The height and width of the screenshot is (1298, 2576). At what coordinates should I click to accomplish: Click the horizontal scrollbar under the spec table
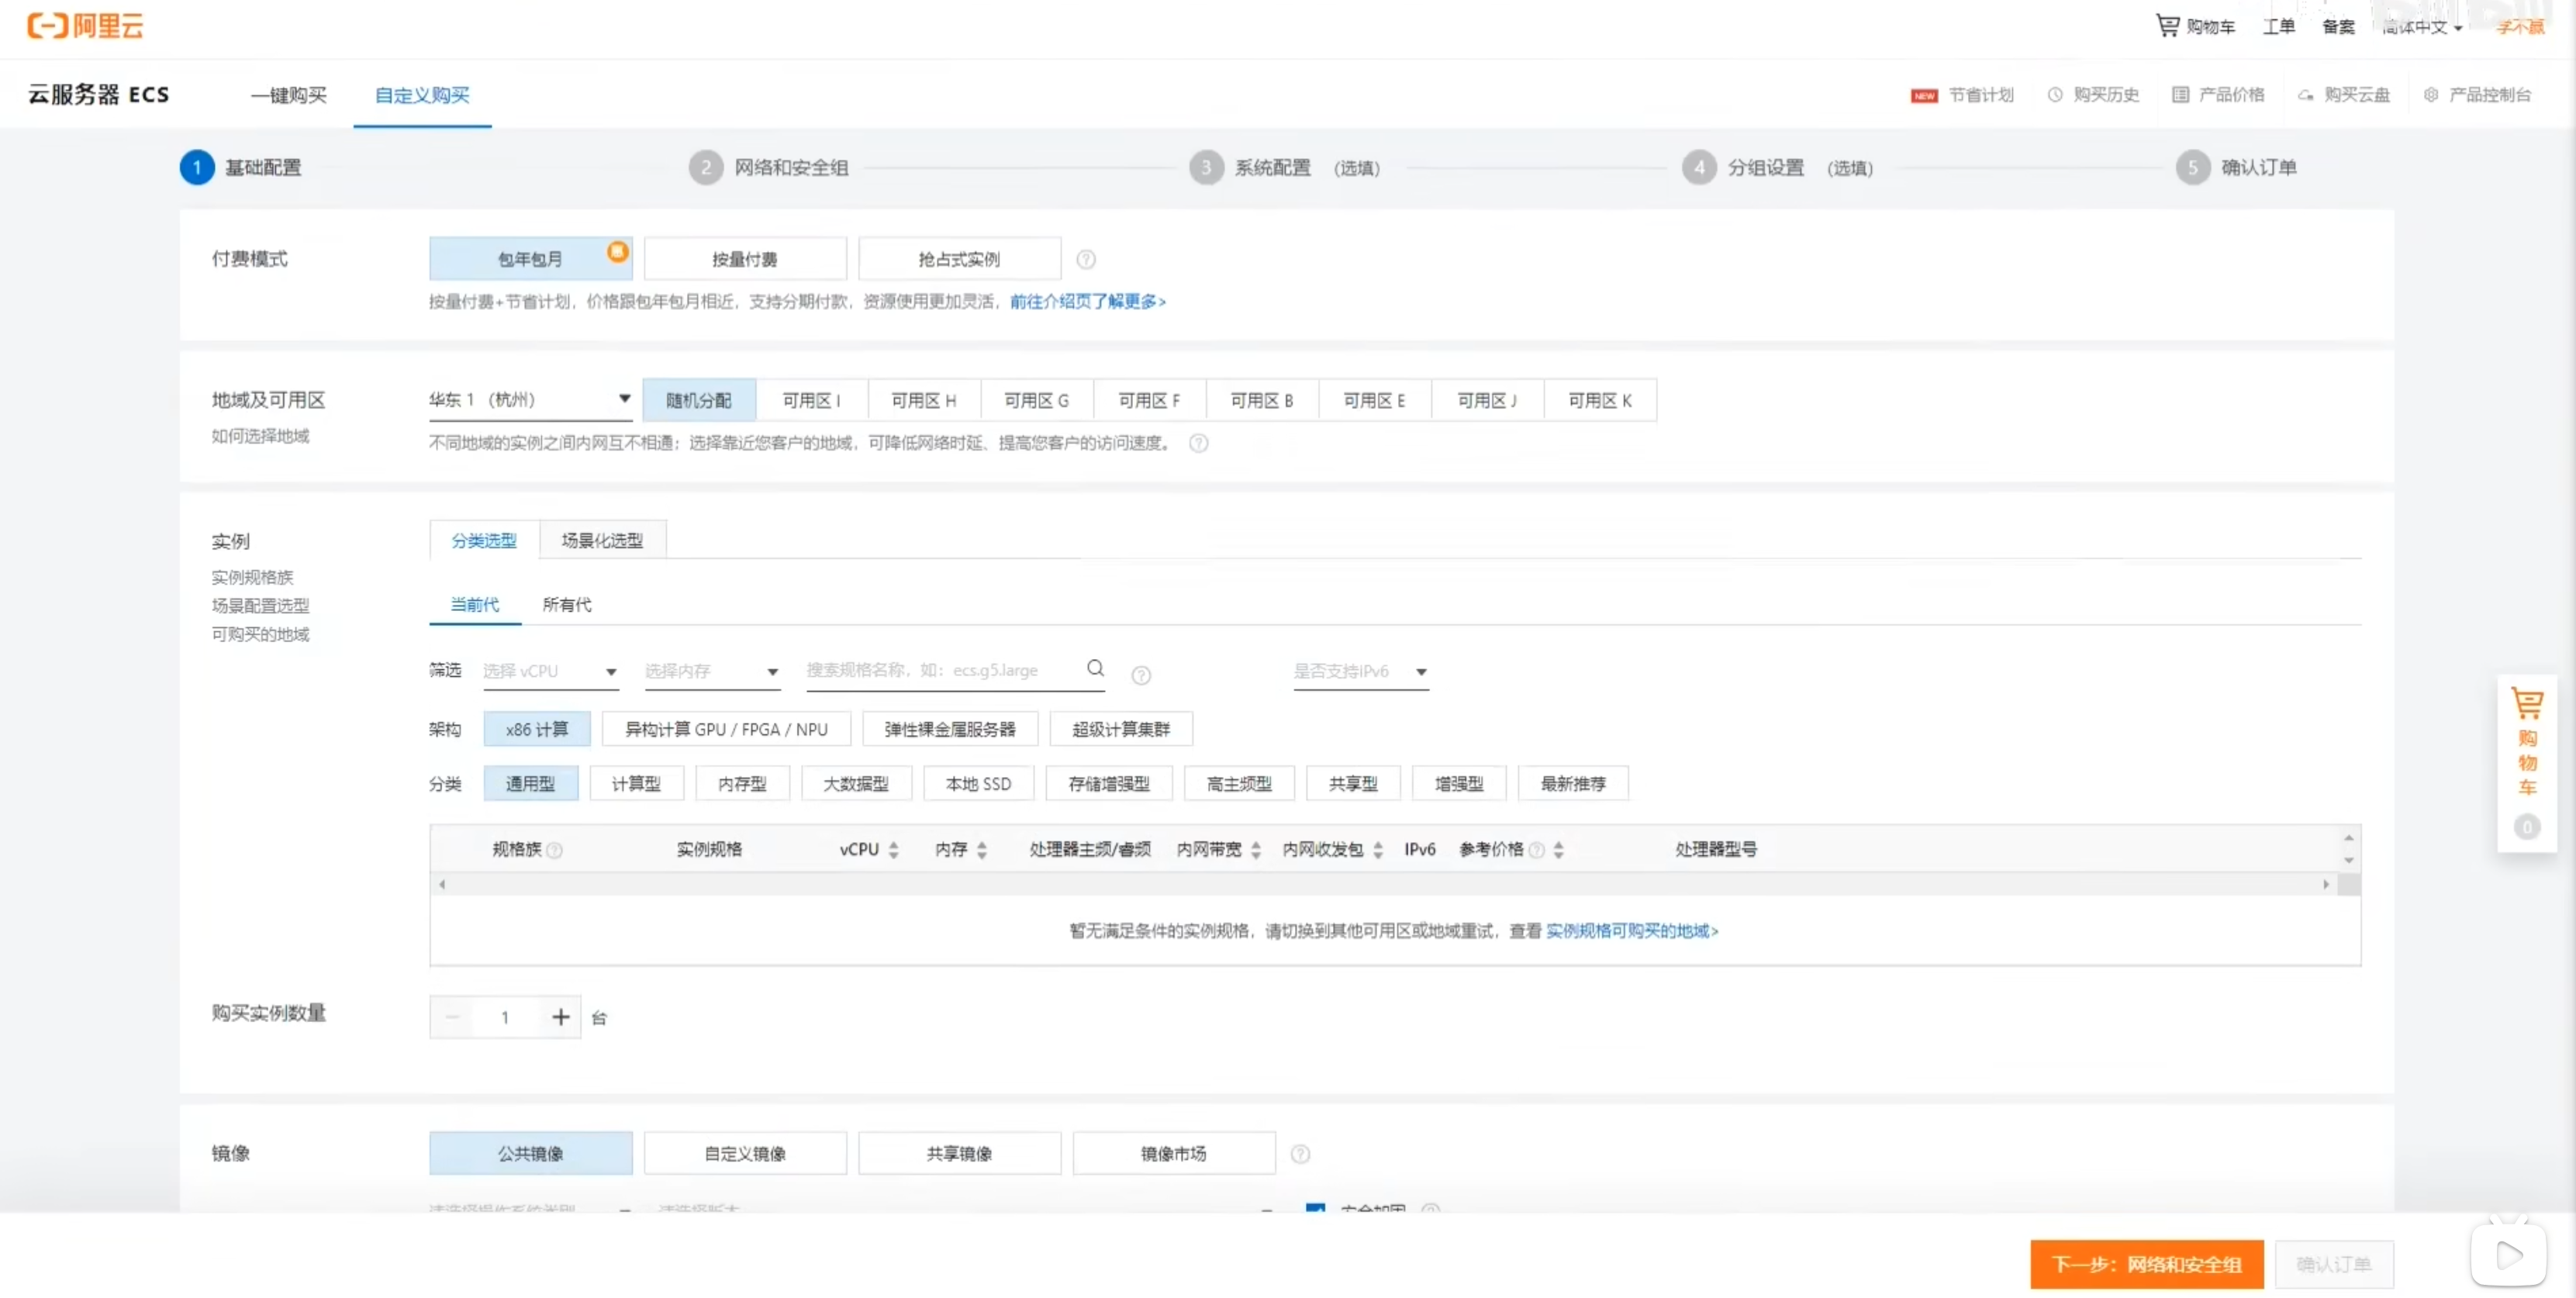[1390, 884]
